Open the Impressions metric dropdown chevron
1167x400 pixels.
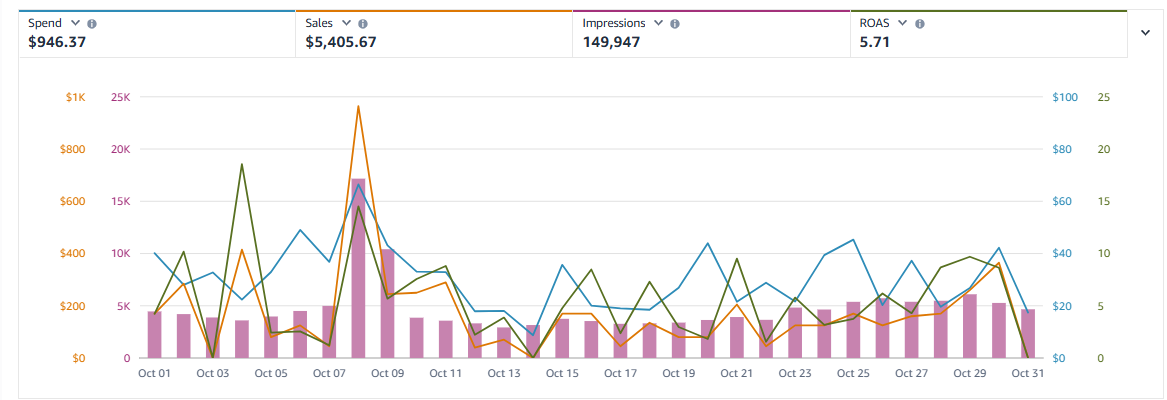click(x=658, y=23)
